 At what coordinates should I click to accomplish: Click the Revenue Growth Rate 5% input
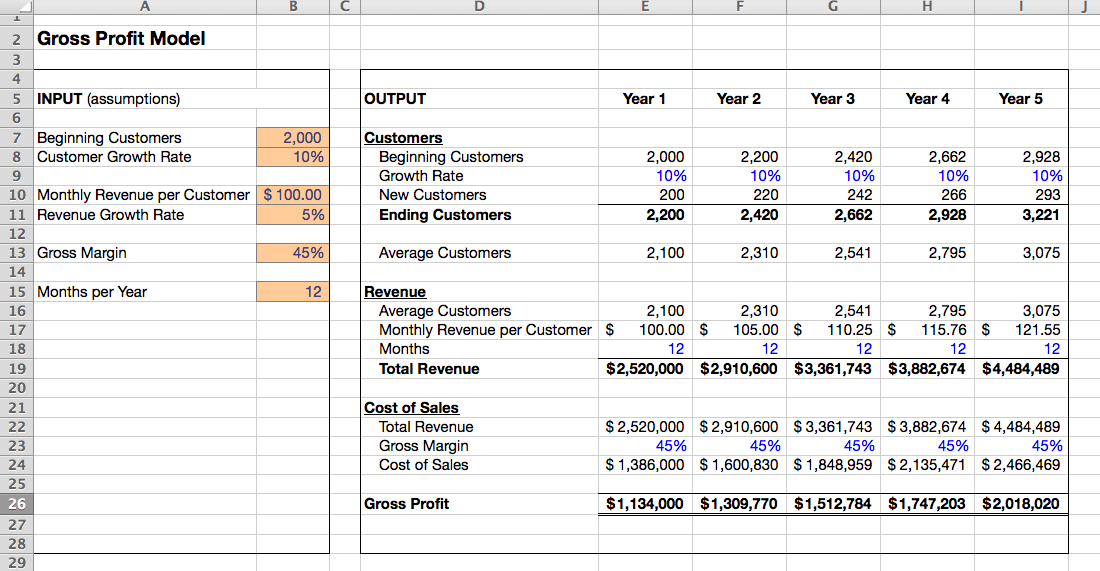pyautogui.click(x=292, y=214)
